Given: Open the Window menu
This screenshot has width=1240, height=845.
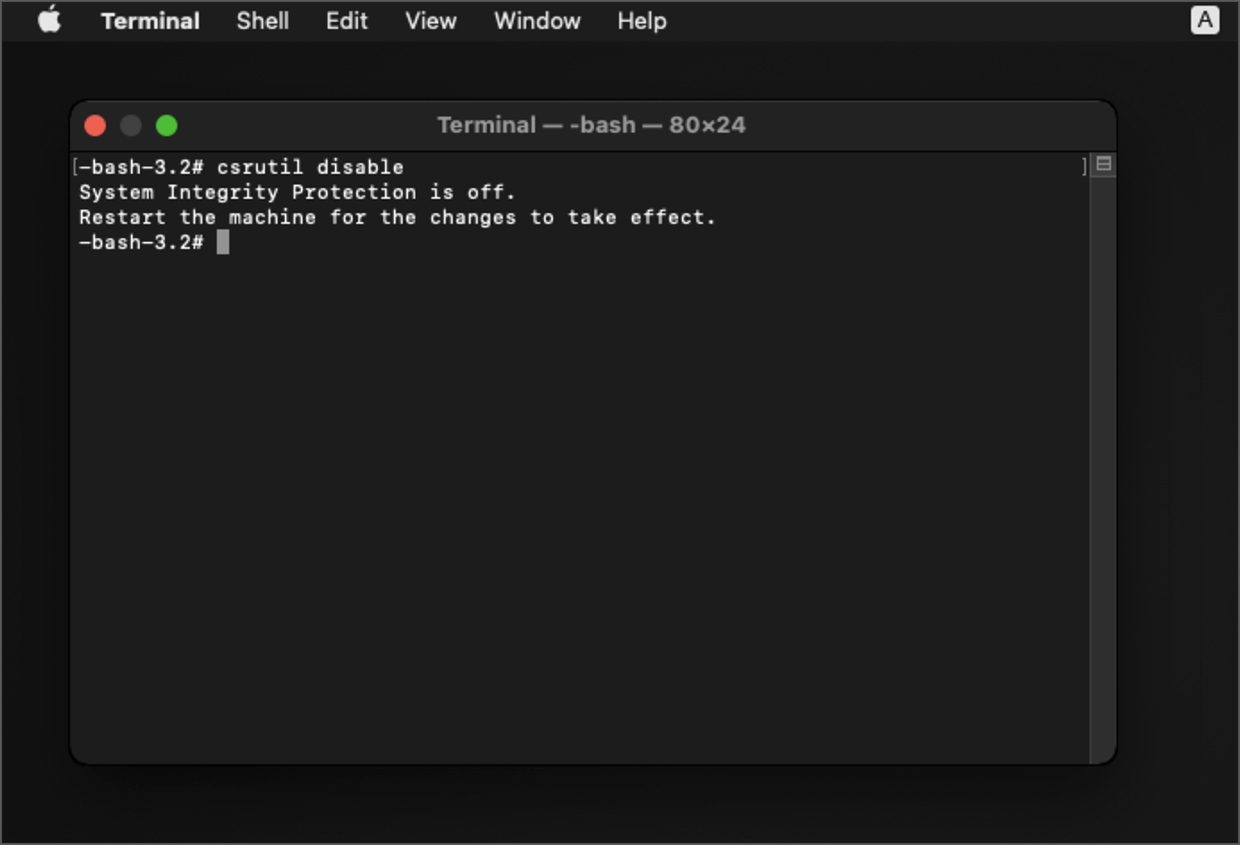Looking at the screenshot, I should click(x=537, y=20).
